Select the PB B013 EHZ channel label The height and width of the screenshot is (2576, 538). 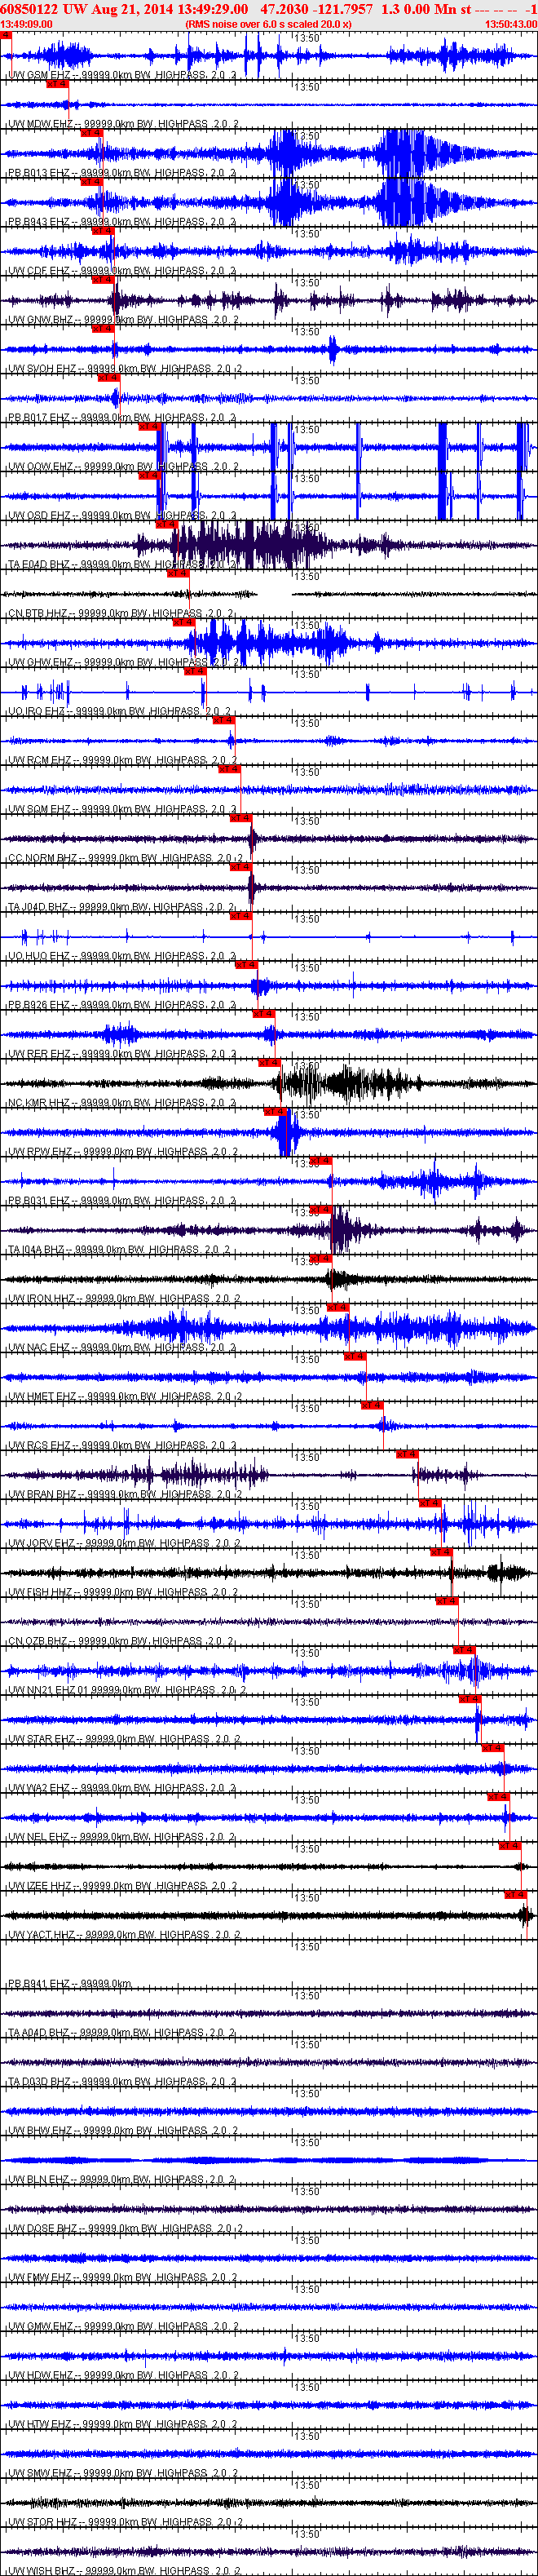(x=41, y=173)
